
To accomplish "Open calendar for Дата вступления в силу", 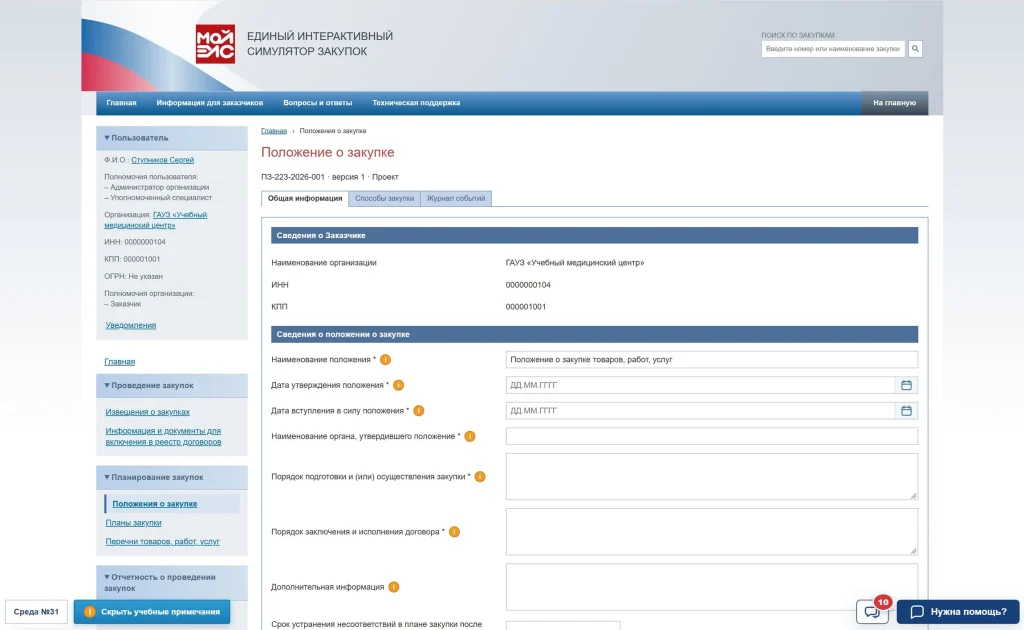I will [x=906, y=411].
